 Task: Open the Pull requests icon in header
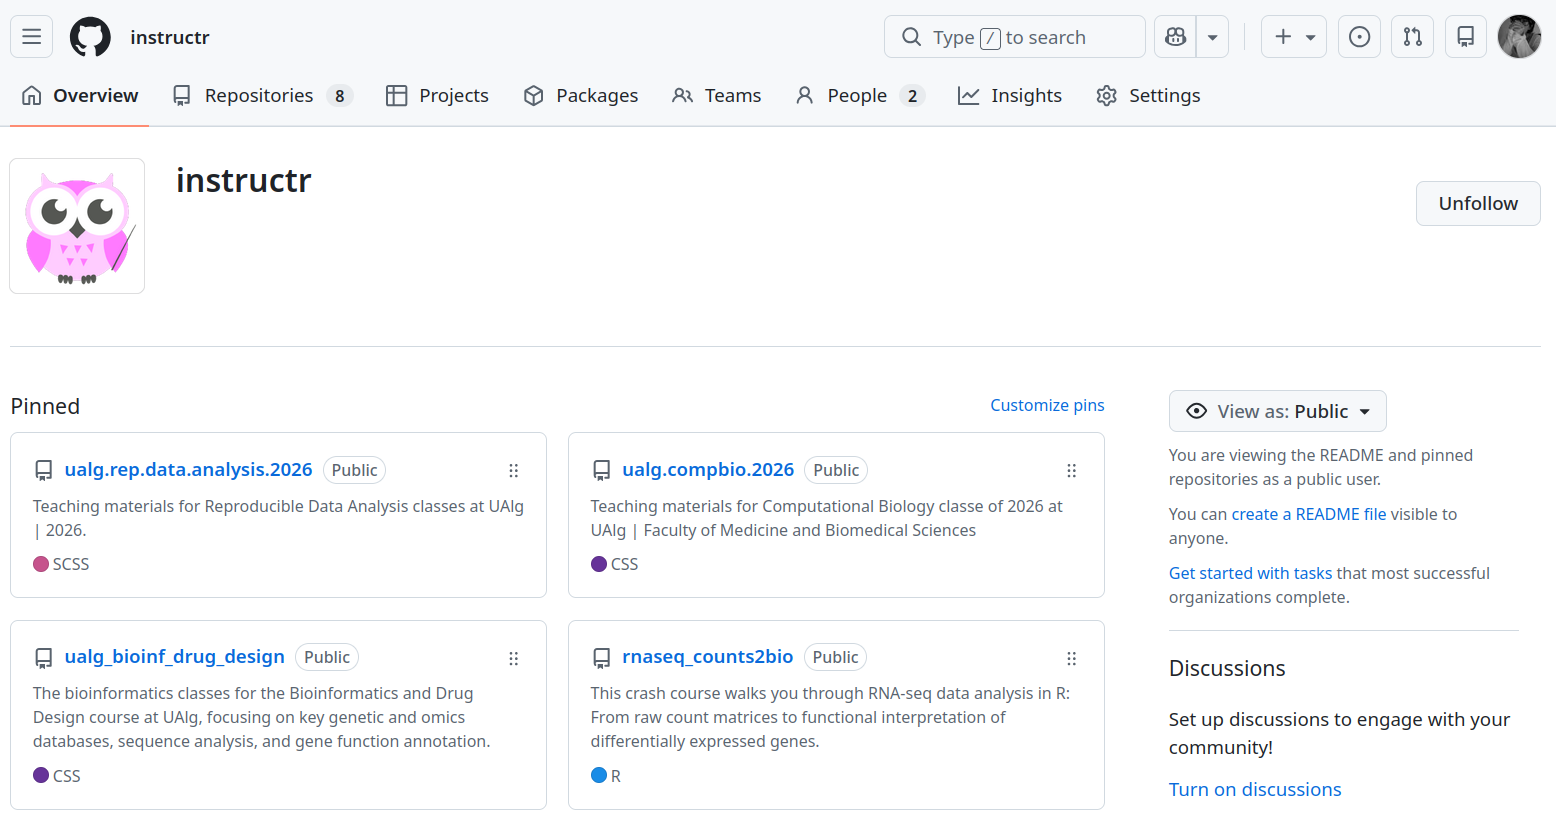pyautogui.click(x=1412, y=37)
